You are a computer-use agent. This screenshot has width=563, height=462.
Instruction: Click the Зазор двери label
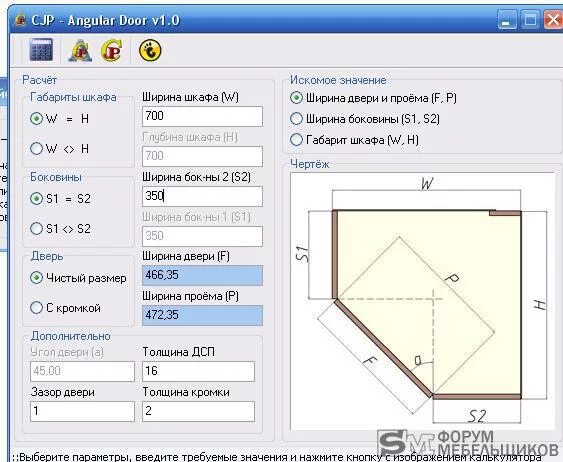[x=62, y=392]
